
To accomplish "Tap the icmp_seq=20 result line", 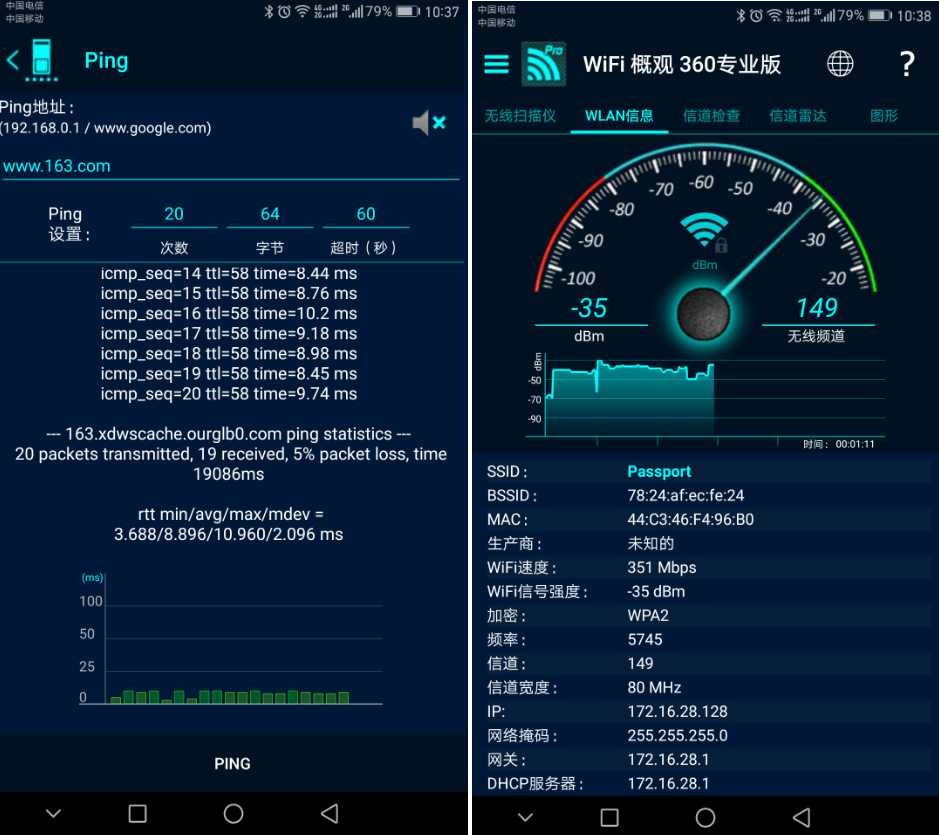I will [229, 394].
